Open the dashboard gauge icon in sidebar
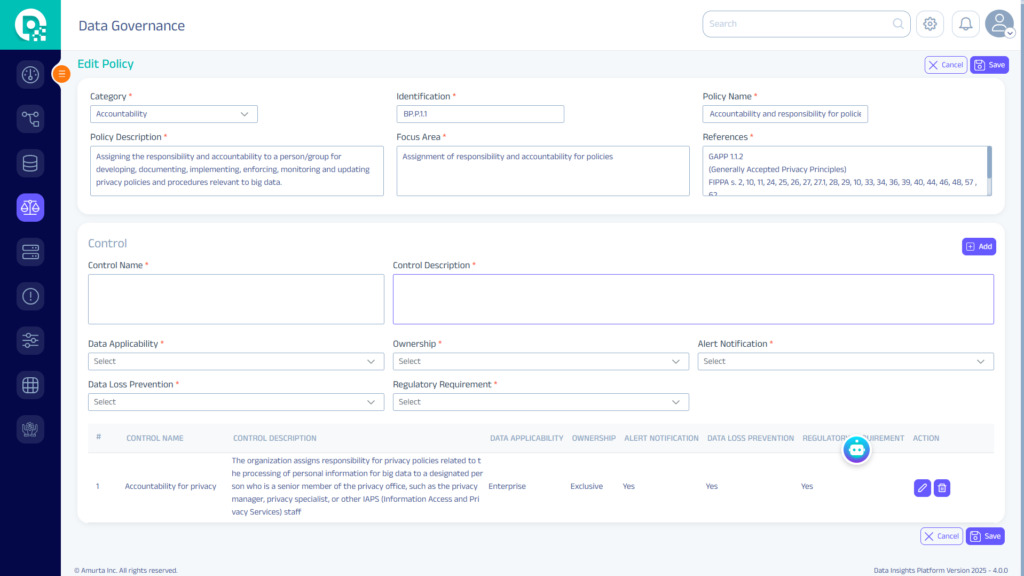This screenshot has width=1024, height=576. [30, 75]
